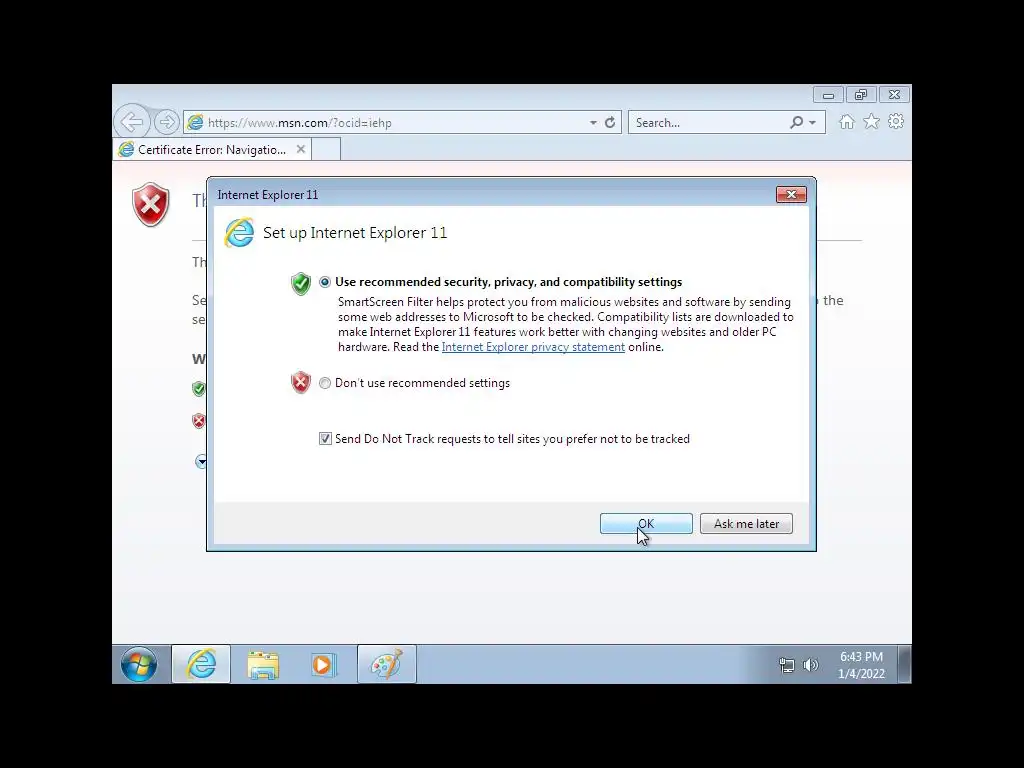Expand the more information arrow on page
Viewport: 1024px width, 768px height.
click(200, 462)
